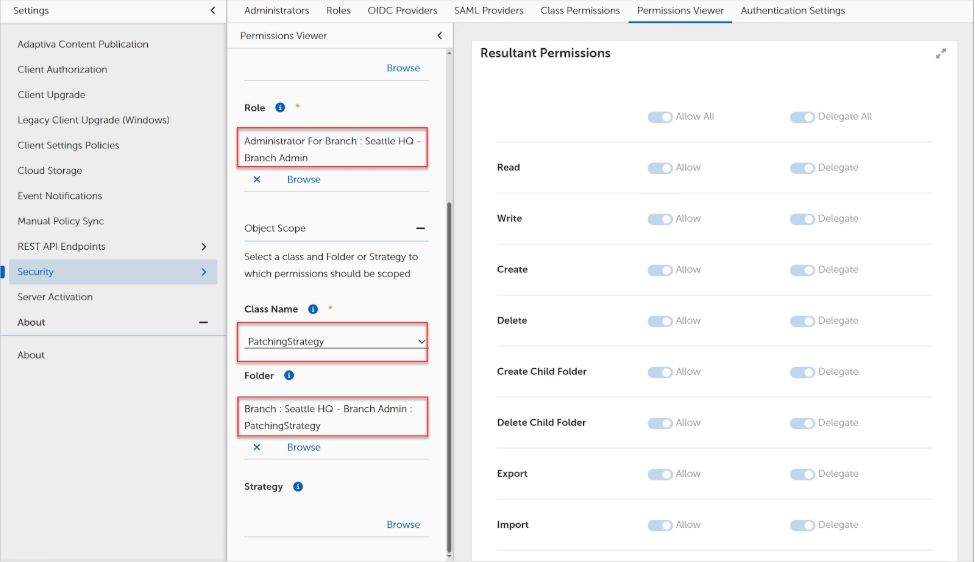Toggle the Allow switch for Write
Image resolution: width=975 pixels, height=562 pixels.
[660, 219]
